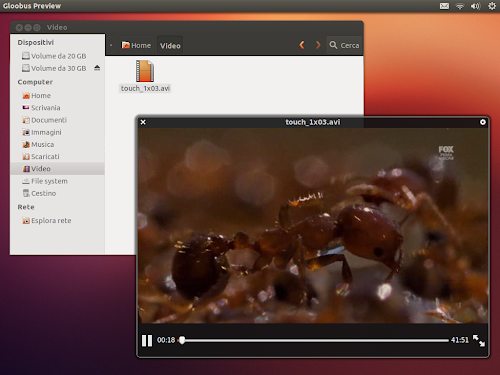Close the touch_1x03.avi preview window
500x375 pixels.
[x=143, y=122]
